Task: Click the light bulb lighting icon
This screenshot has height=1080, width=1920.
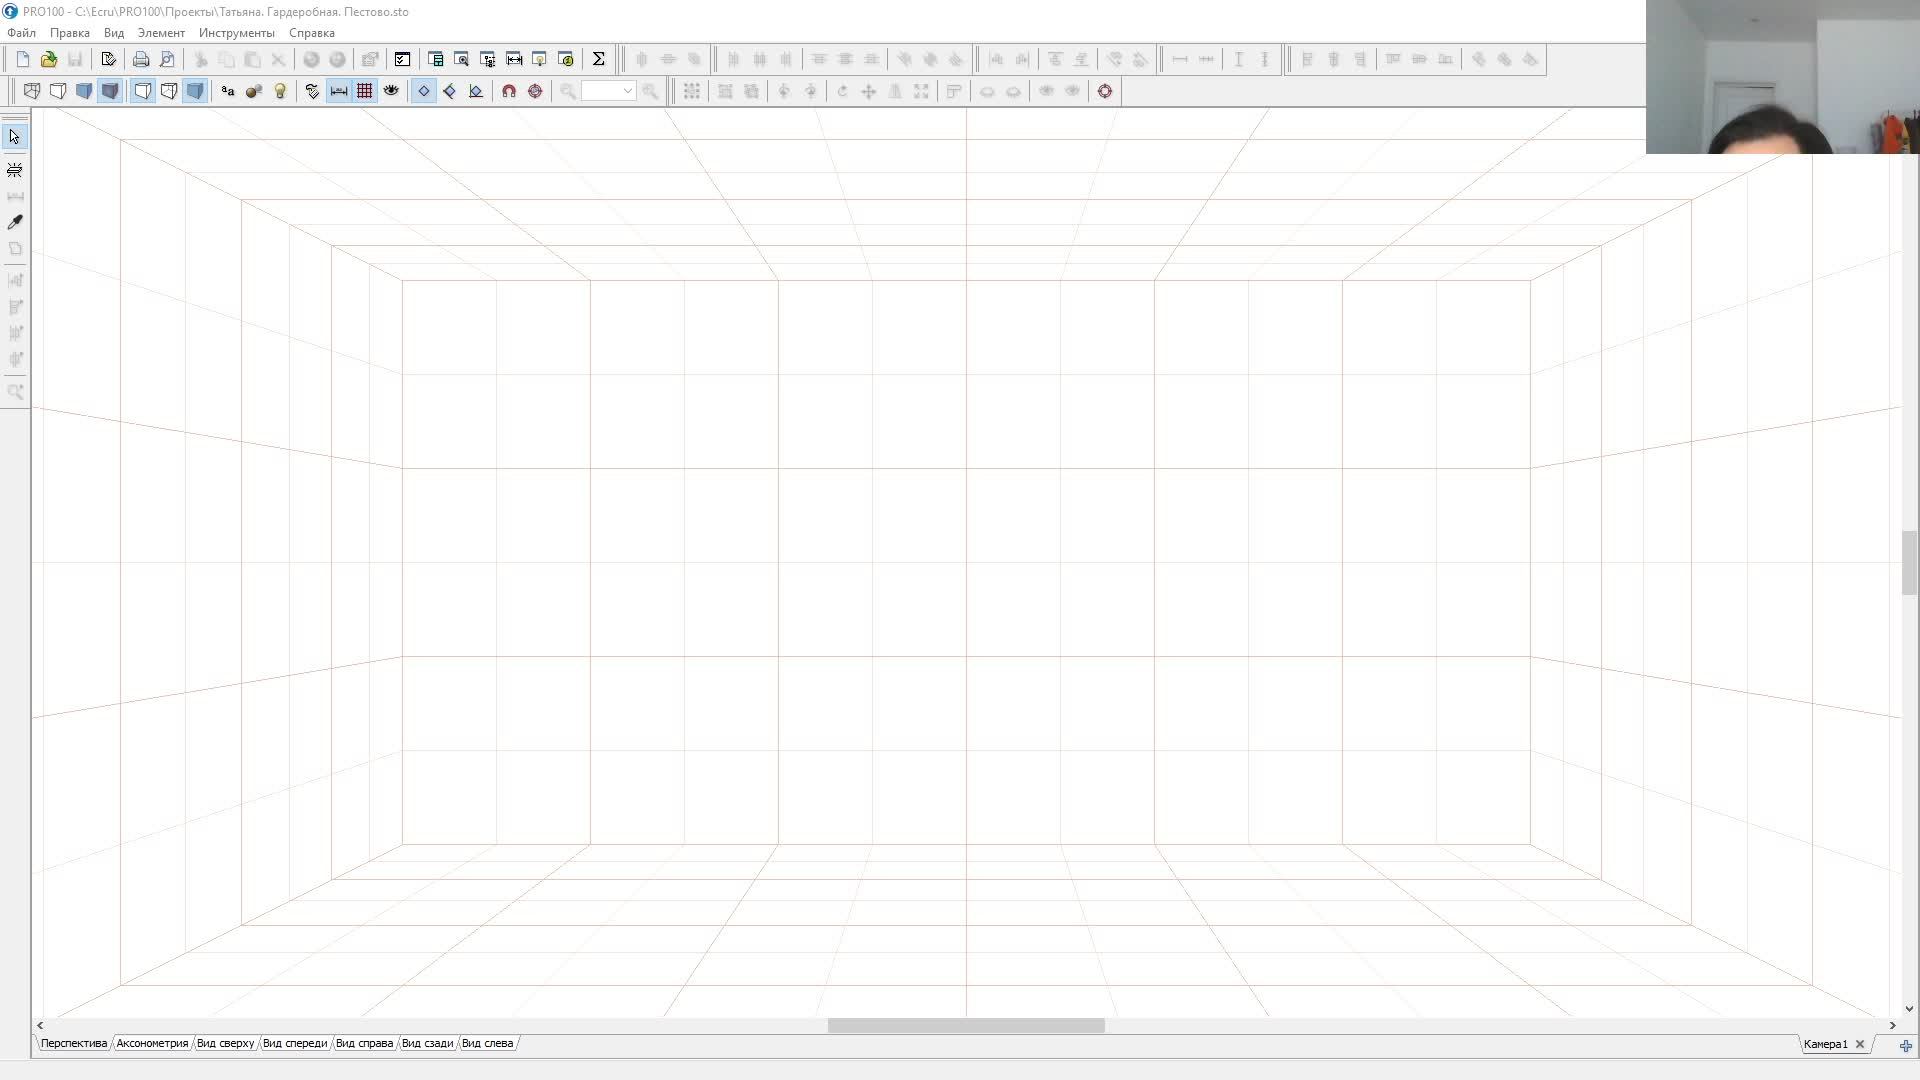Action: [x=280, y=91]
